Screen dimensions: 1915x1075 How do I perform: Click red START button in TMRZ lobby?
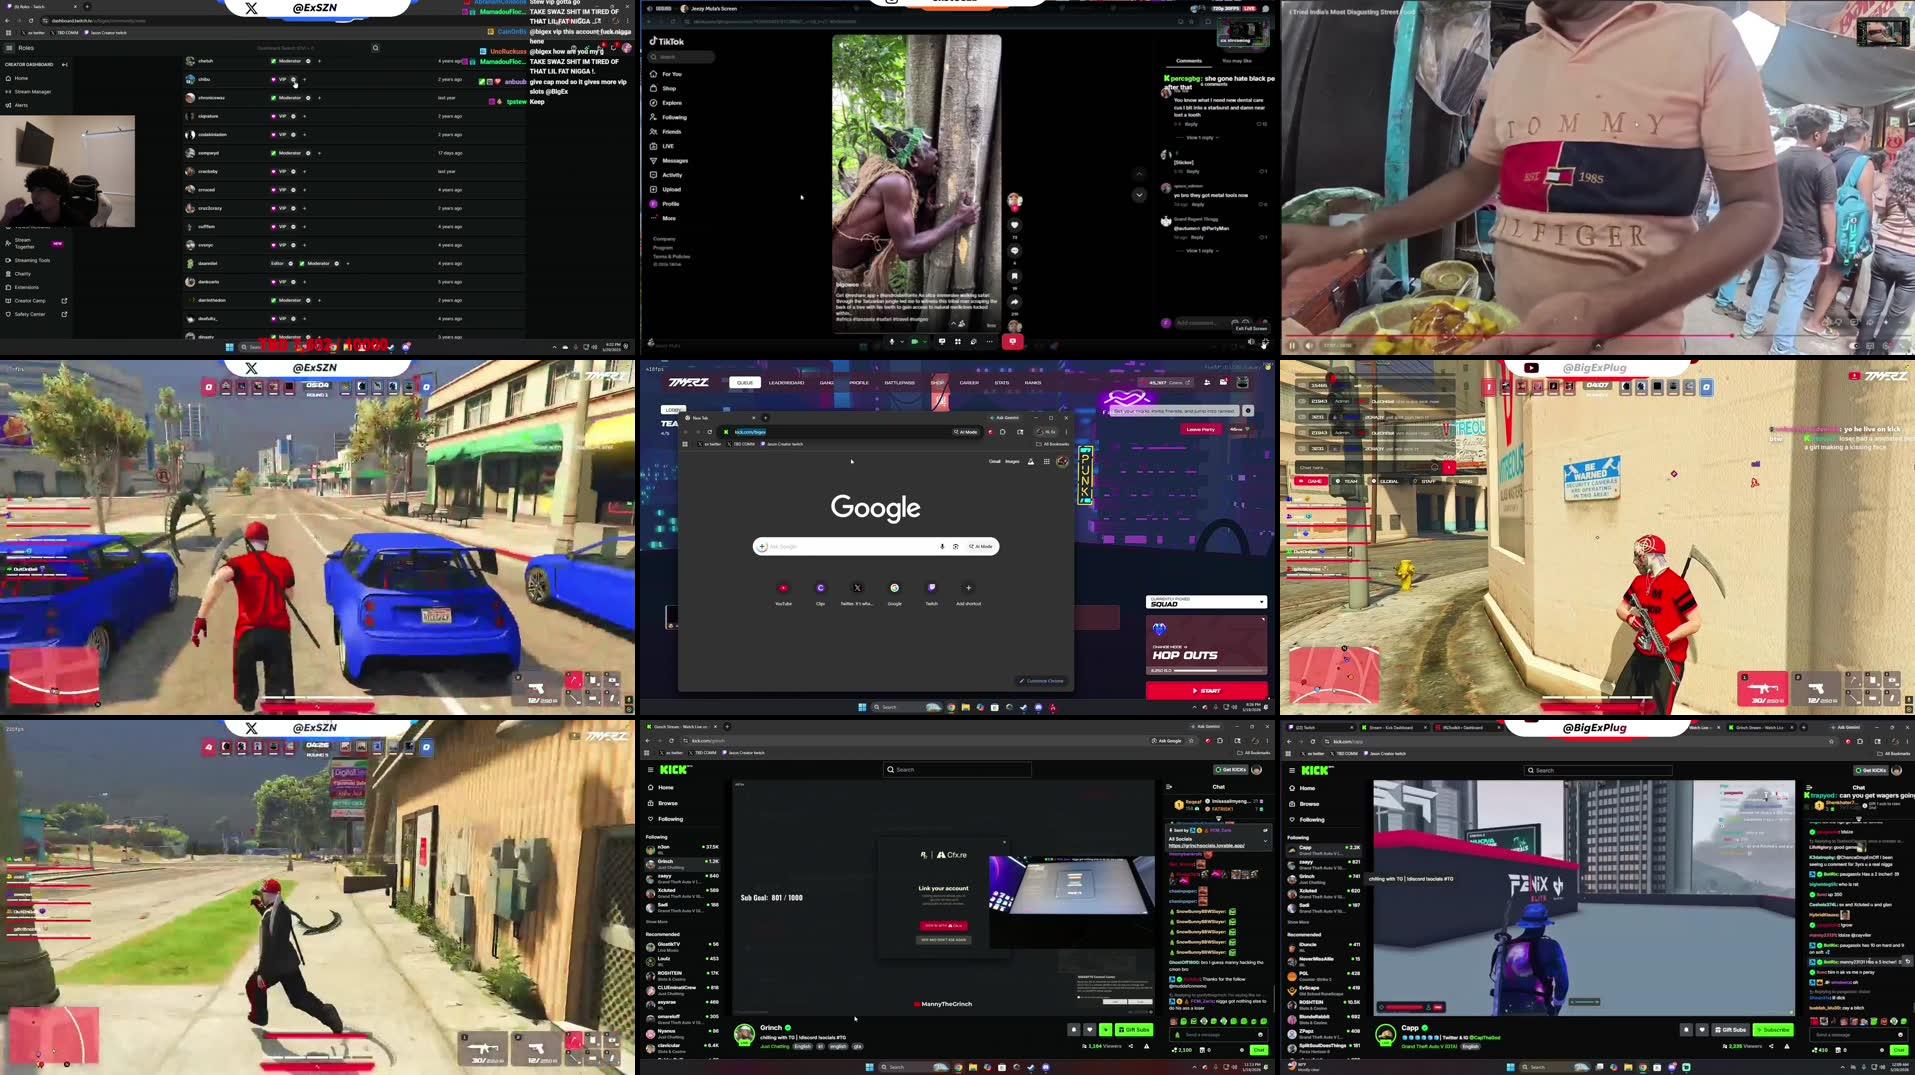[x=1206, y=691]
